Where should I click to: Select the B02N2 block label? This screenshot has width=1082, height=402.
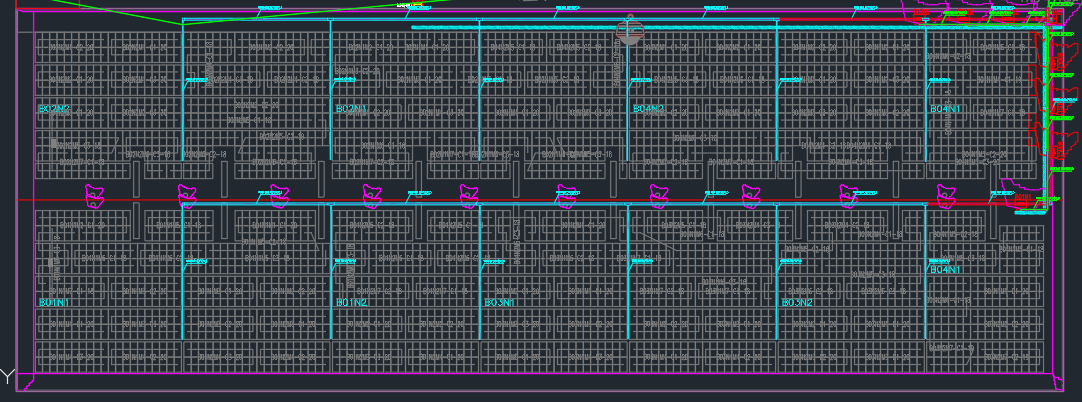click(54, 108)
